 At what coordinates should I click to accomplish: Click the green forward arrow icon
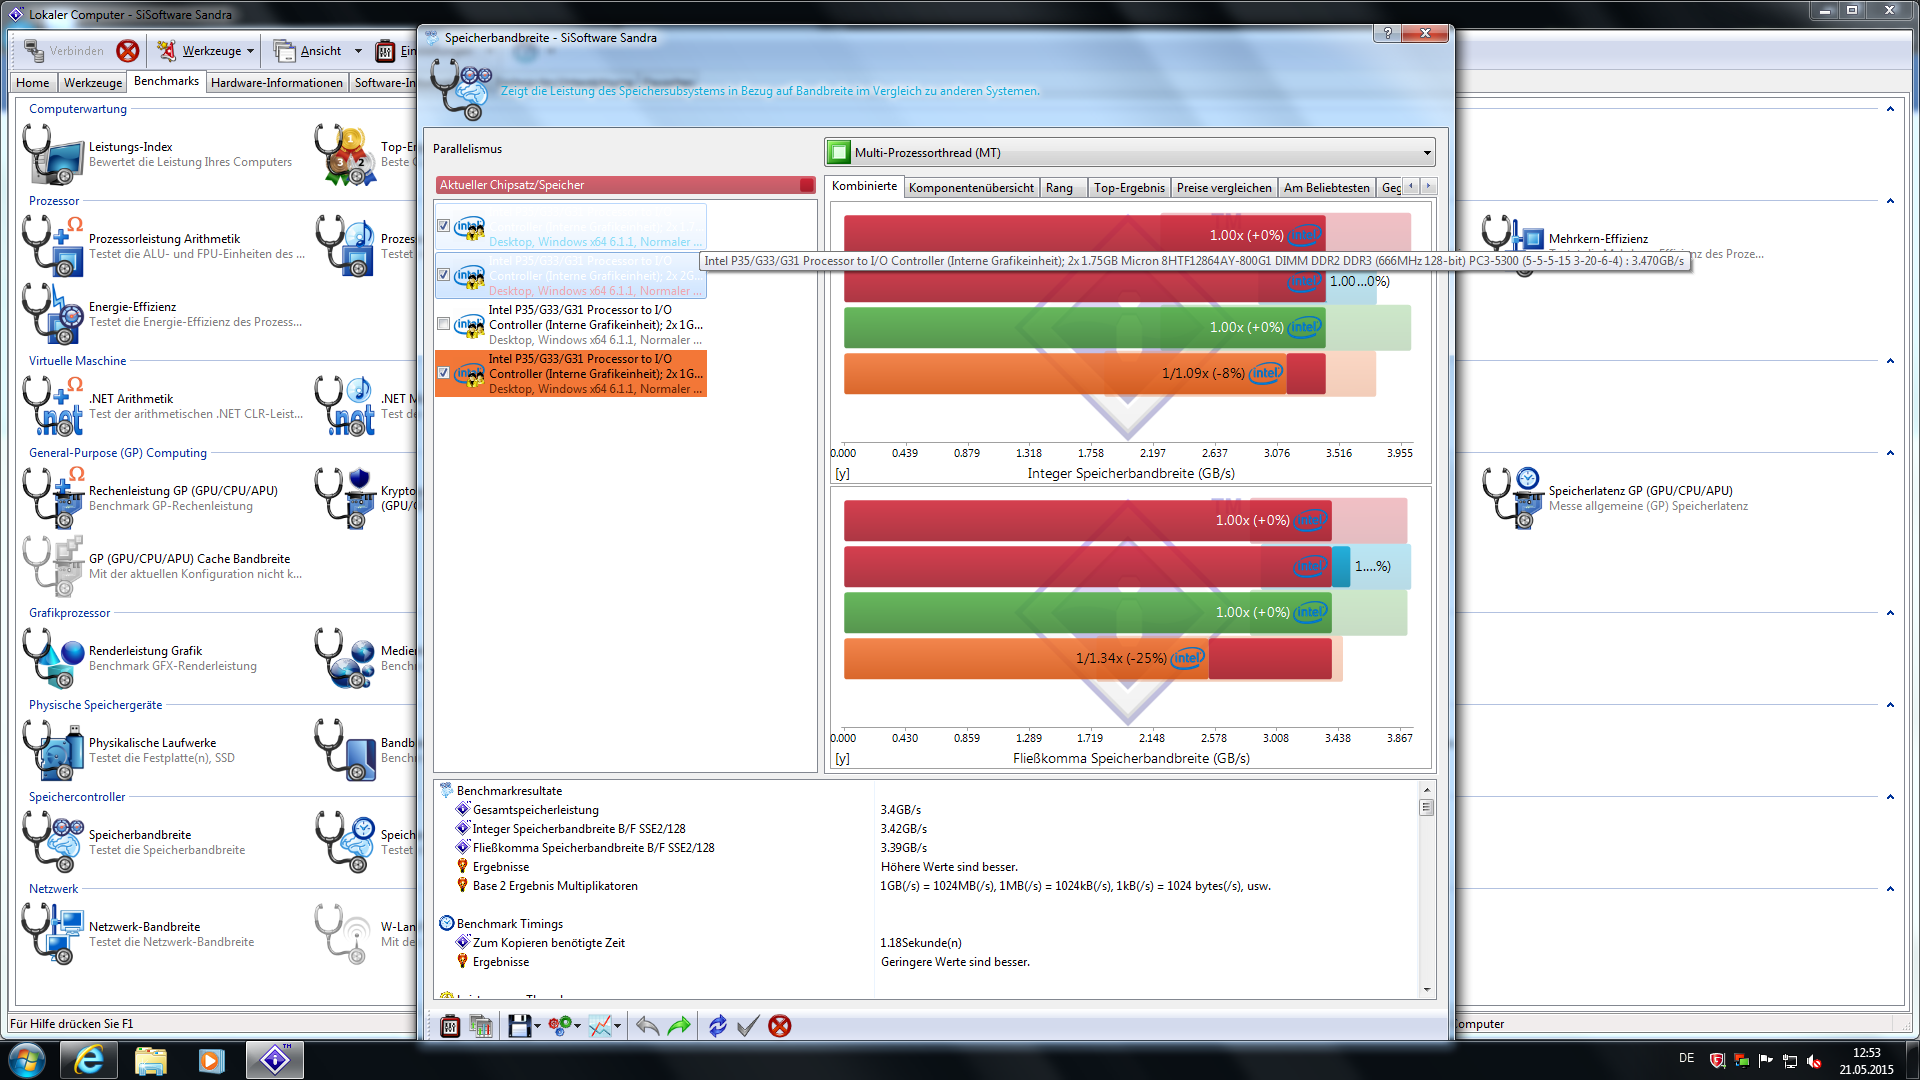[x=679, y=1026]
